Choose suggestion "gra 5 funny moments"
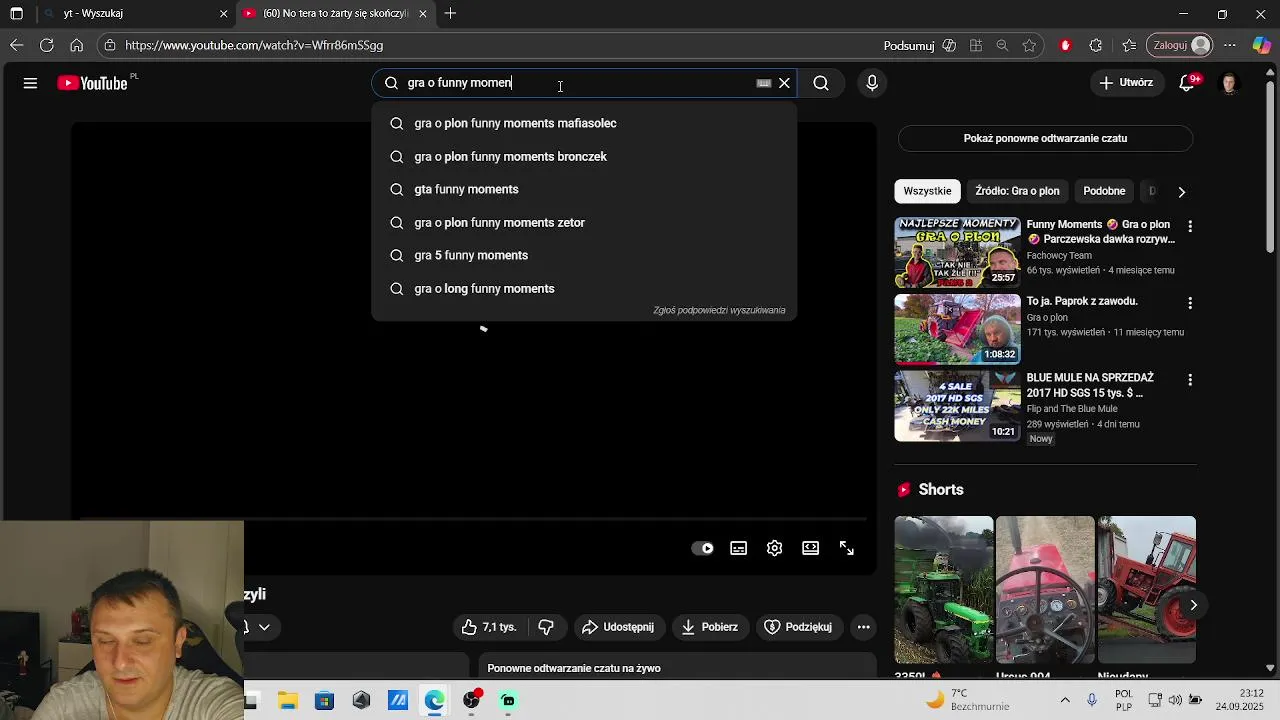The height and width of the screenshot is (720, 1280). coord(584,255)
